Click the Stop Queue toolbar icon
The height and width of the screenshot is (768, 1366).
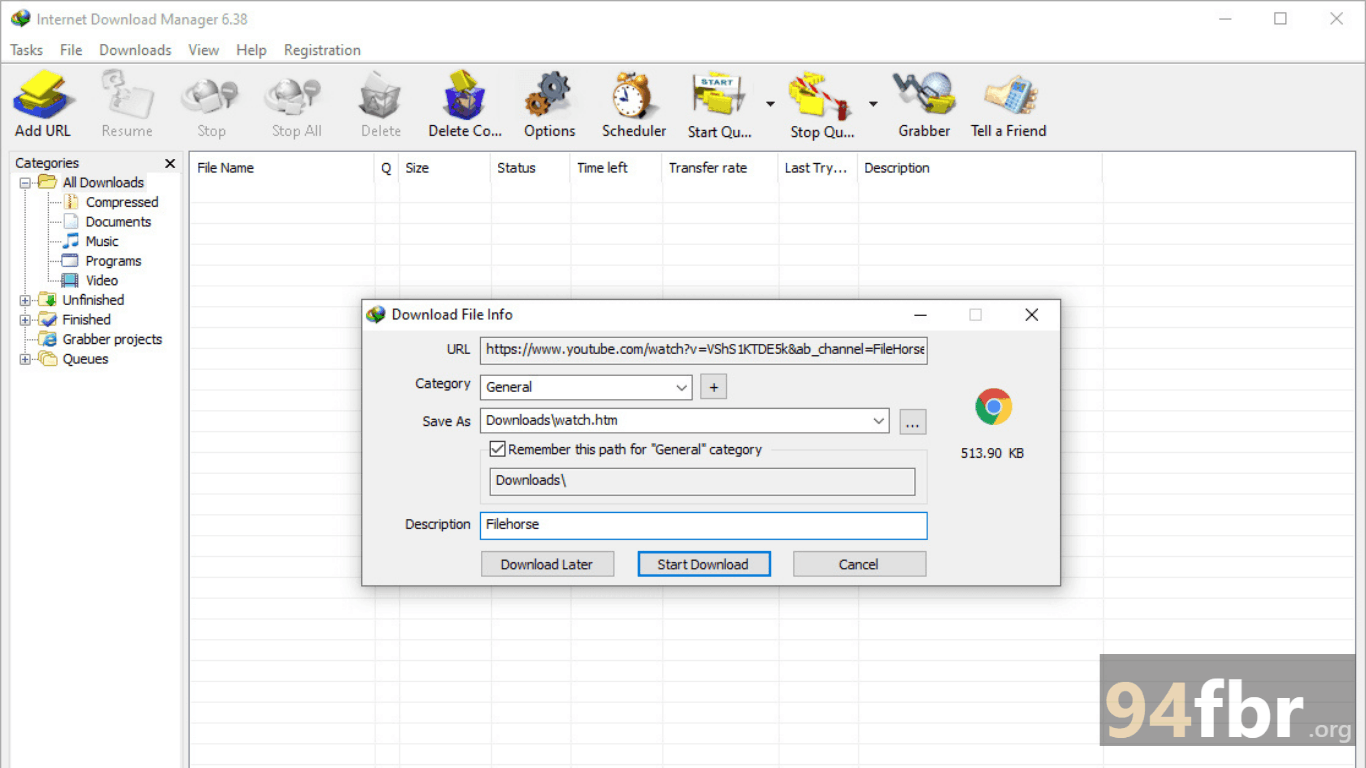(x=822, y=104)
